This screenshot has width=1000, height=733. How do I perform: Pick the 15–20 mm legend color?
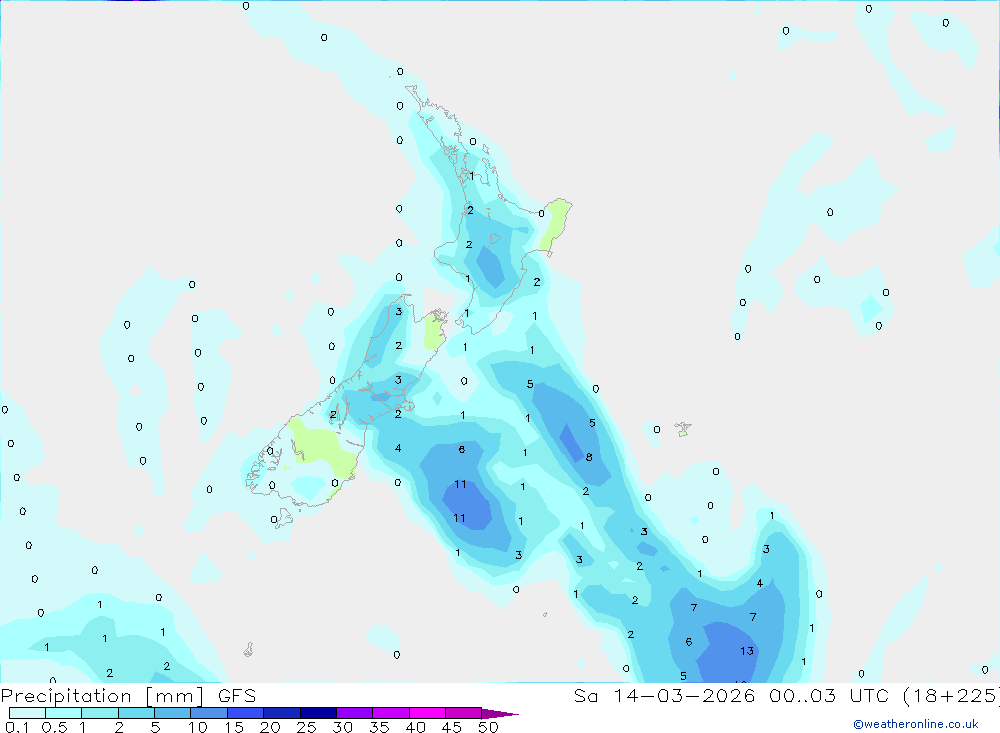click(245, 713)
